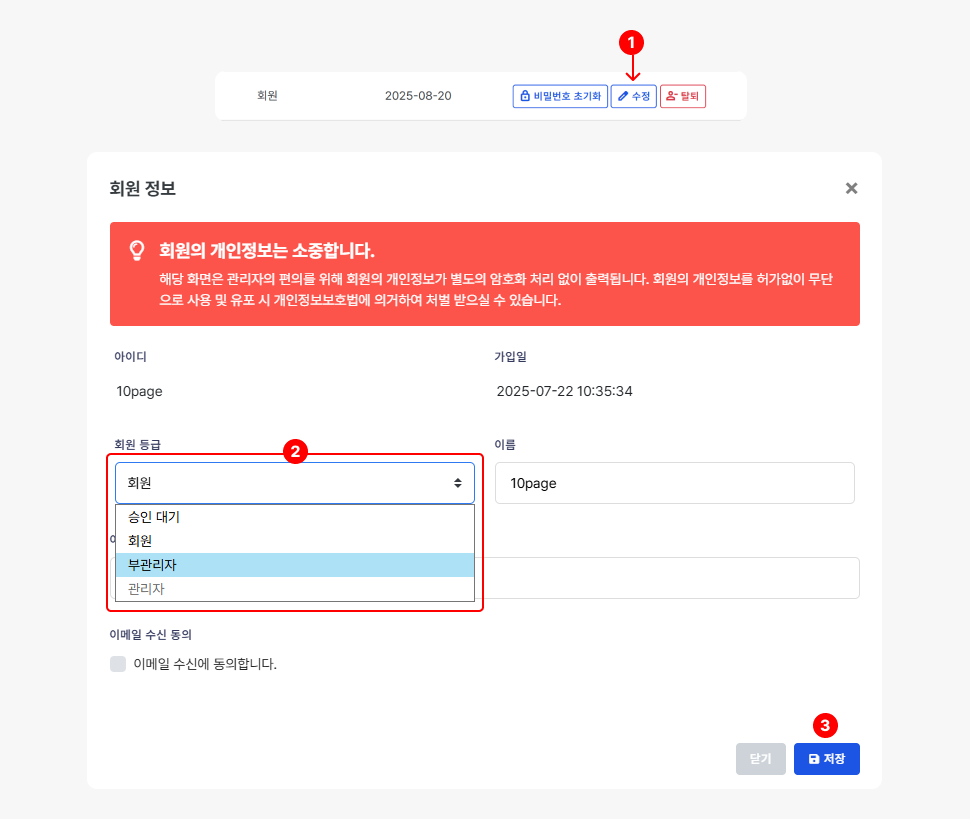
Task: Toggle the 이메일 수신에 동의합니다 checkbox
Action: [119, 664]
